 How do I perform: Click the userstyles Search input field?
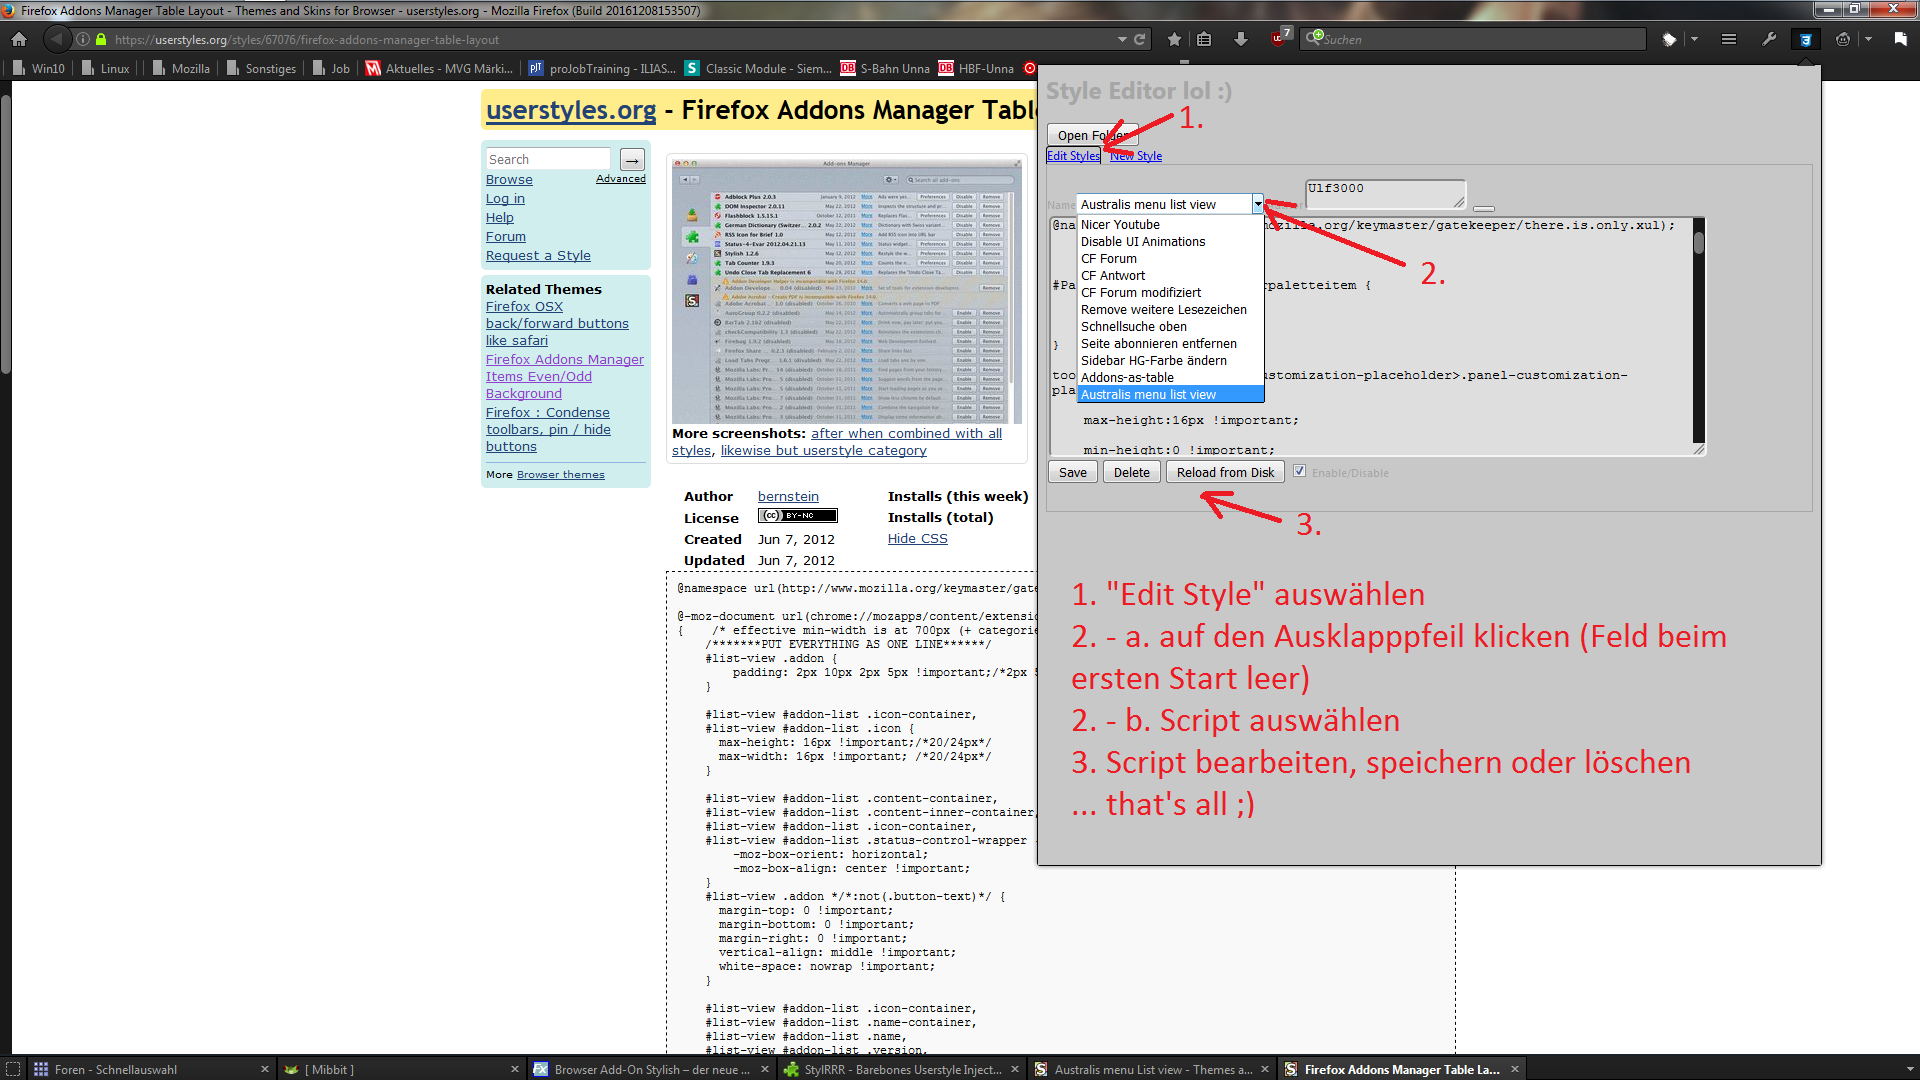(x=547, y=159)
